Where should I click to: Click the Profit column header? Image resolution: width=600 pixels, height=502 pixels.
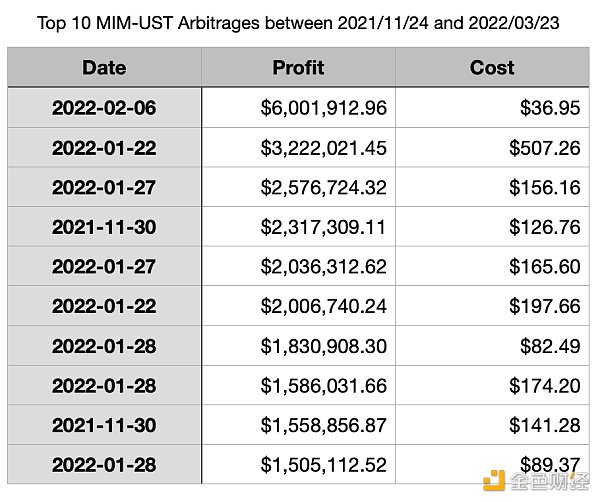[298, 67]
